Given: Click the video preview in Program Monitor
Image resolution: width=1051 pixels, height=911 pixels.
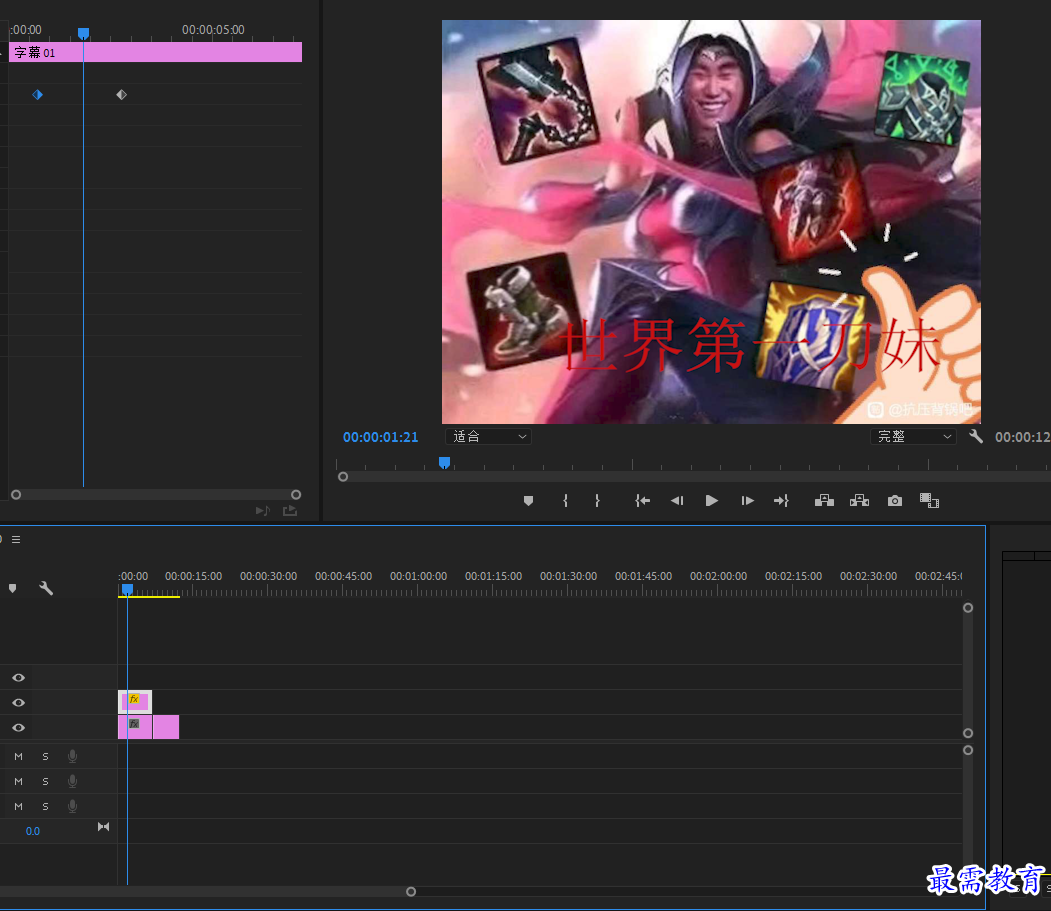Looking at the screenshot, I should (711, 222).
